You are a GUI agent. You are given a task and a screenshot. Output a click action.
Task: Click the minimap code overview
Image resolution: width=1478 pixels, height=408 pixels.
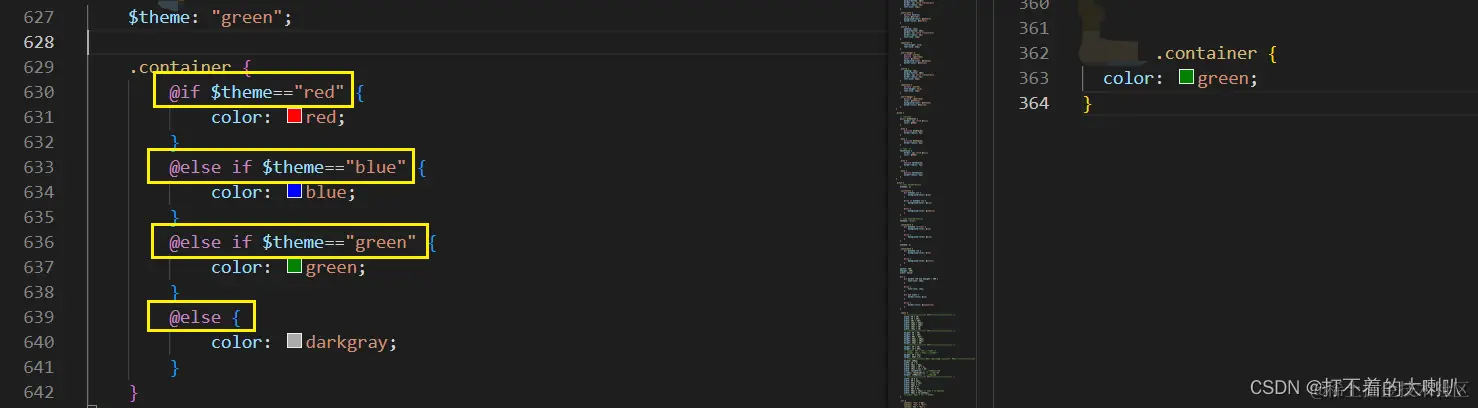(935, 204)
